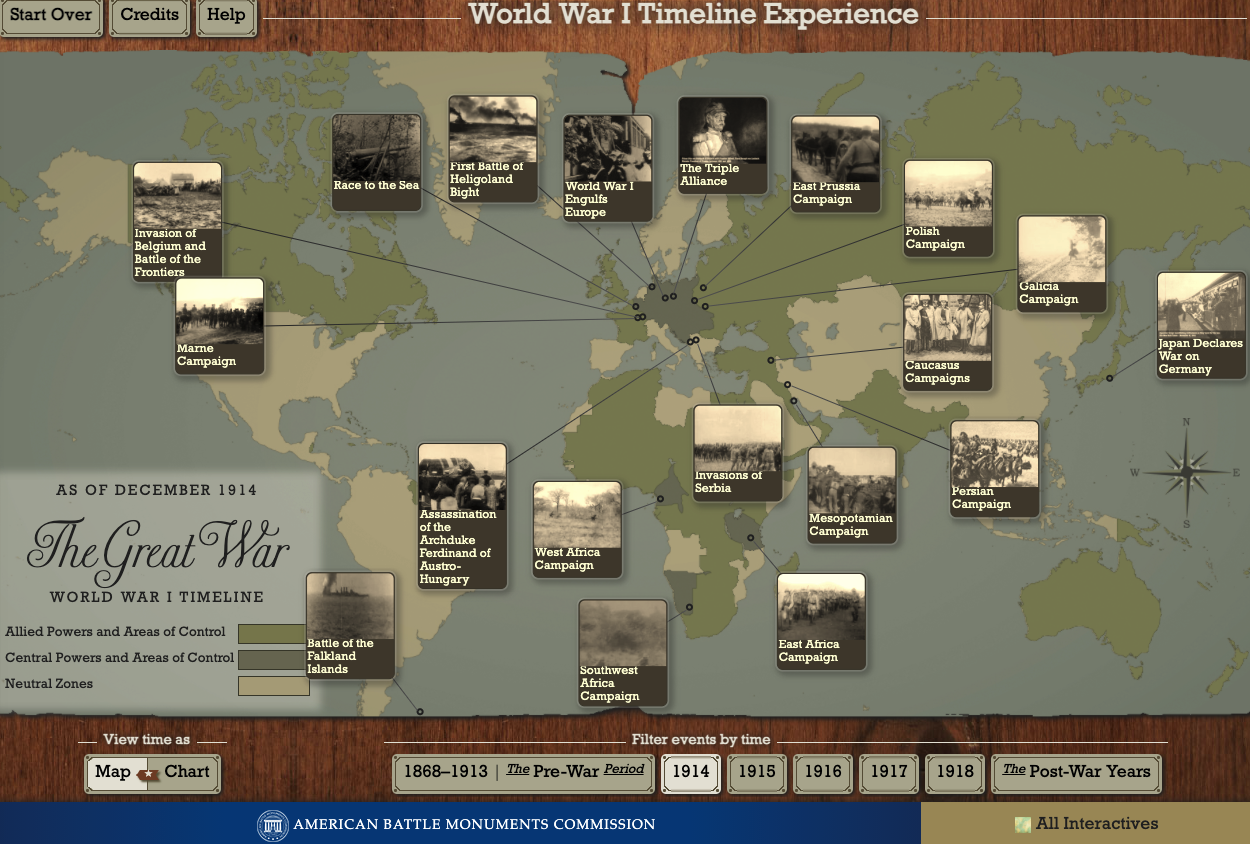This screenshot has height=844, width=1250.
Task: Click the map marker near Japan
Action: (x=1109, y=378)
